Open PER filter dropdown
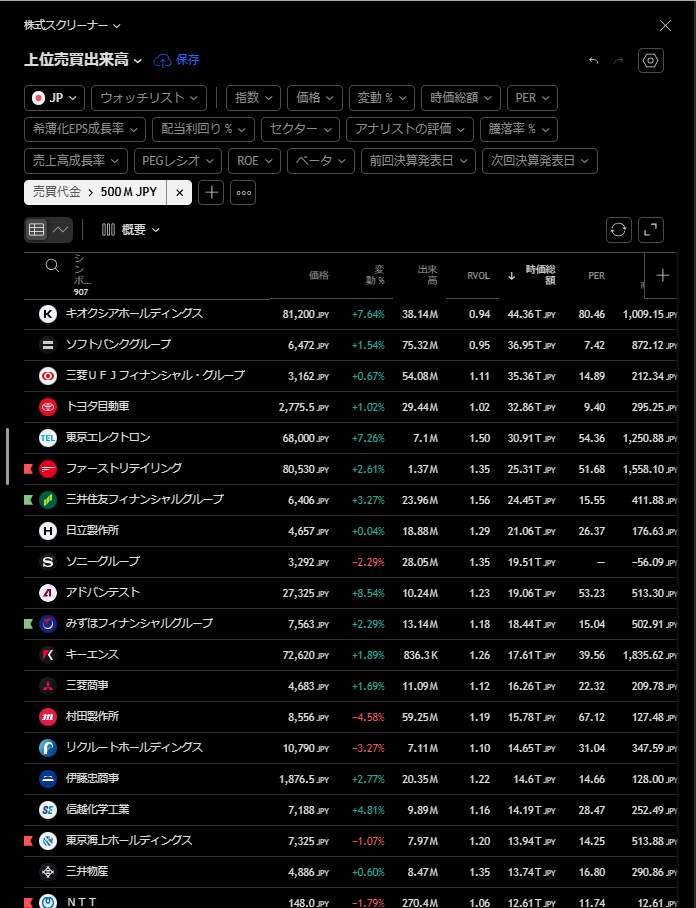 (532, 98)
